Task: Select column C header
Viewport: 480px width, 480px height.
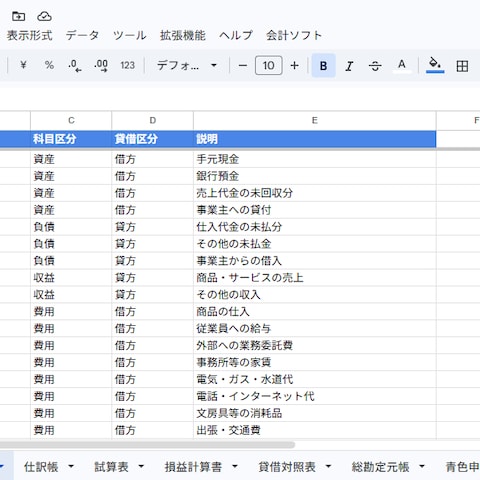Action: 71,120
